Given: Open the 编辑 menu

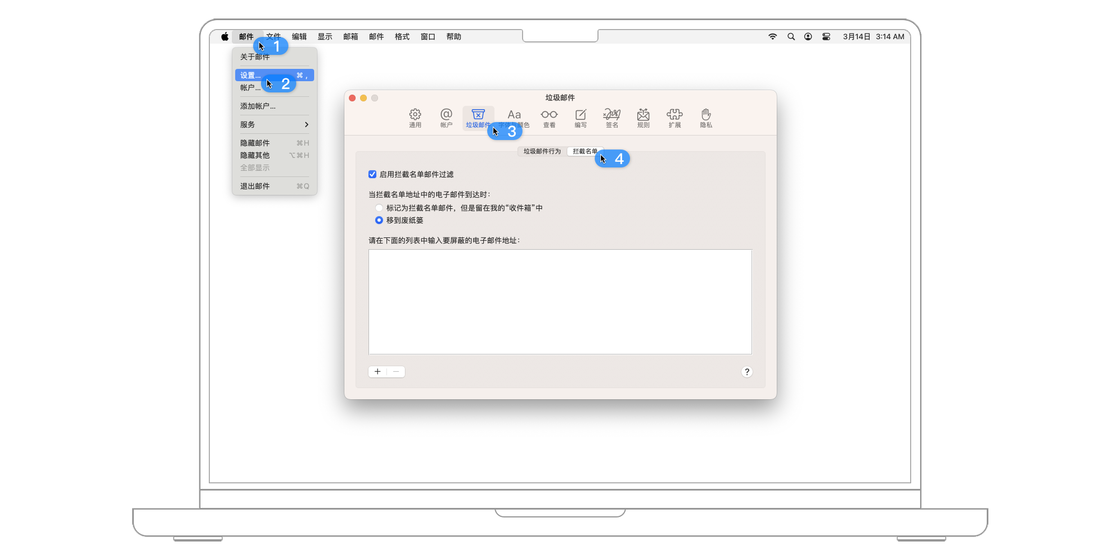Looking at the screenshot, I should click(x=299, y=36).
